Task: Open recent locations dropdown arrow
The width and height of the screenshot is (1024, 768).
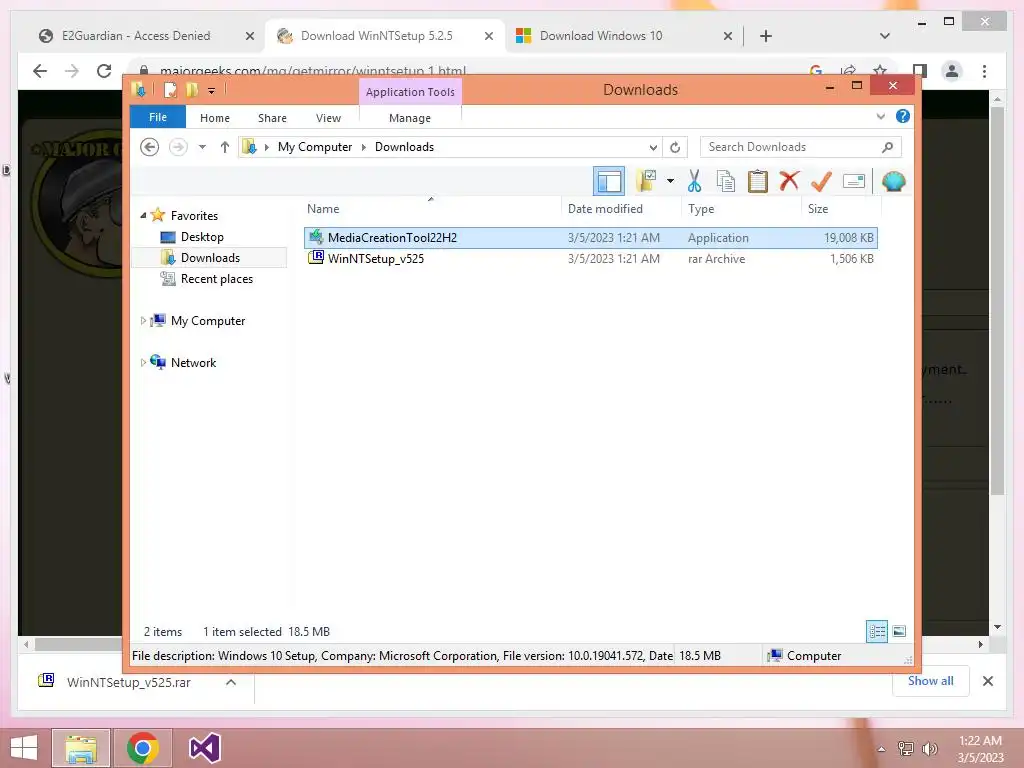Action: click(x=202, y=147)
